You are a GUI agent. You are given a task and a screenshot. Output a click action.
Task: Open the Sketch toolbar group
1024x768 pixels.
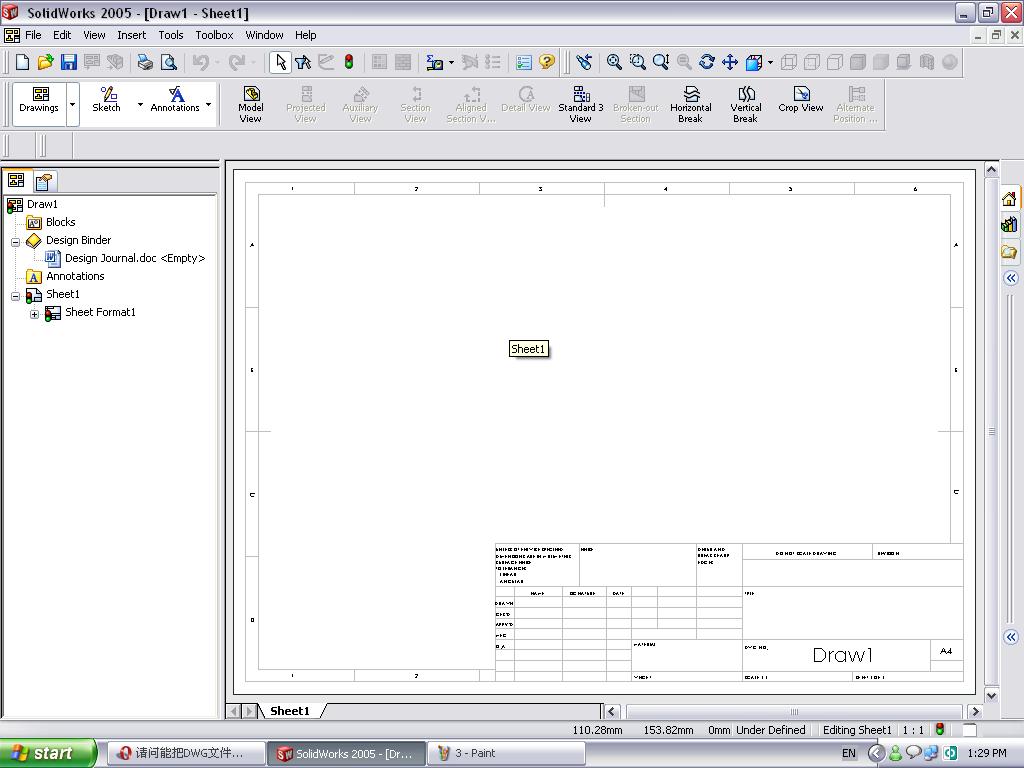tap(106, 100)
